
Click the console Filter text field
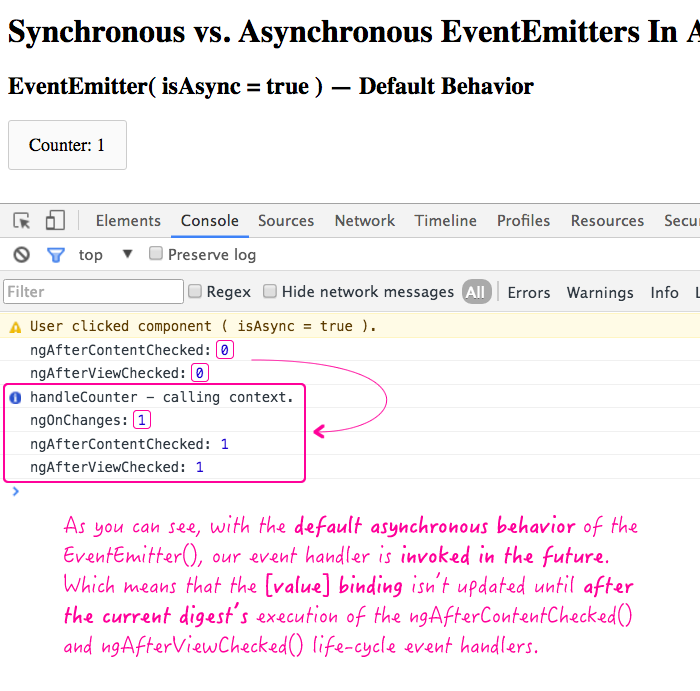(93, 292)
